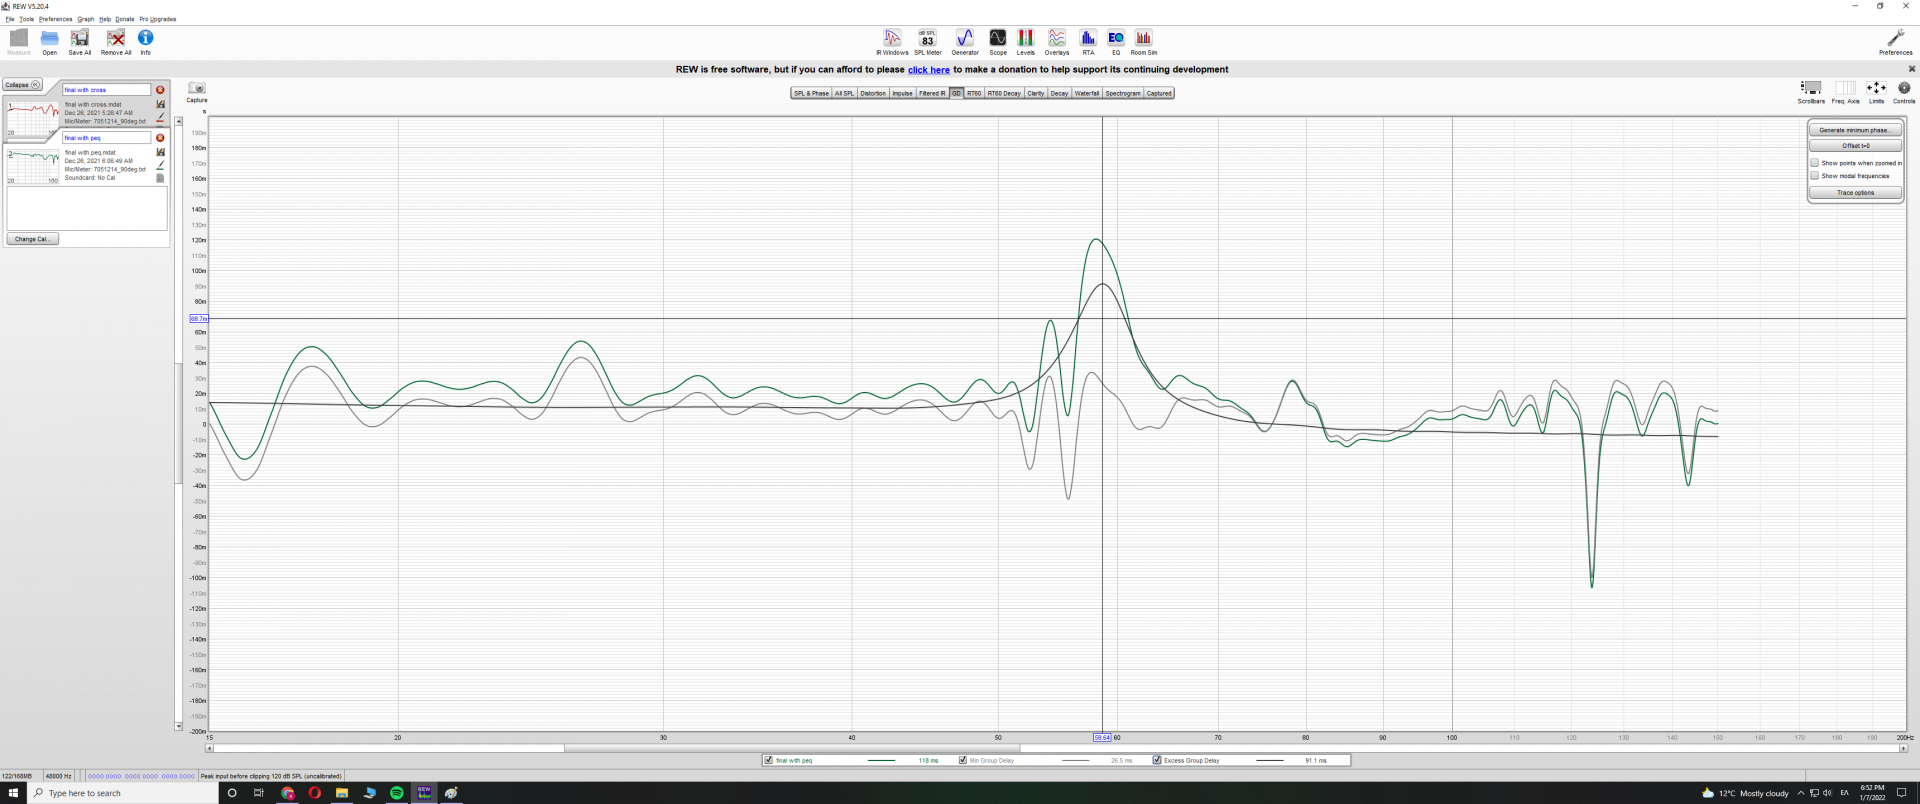
Task: Open the Graph menu
Action: (86, 19)
